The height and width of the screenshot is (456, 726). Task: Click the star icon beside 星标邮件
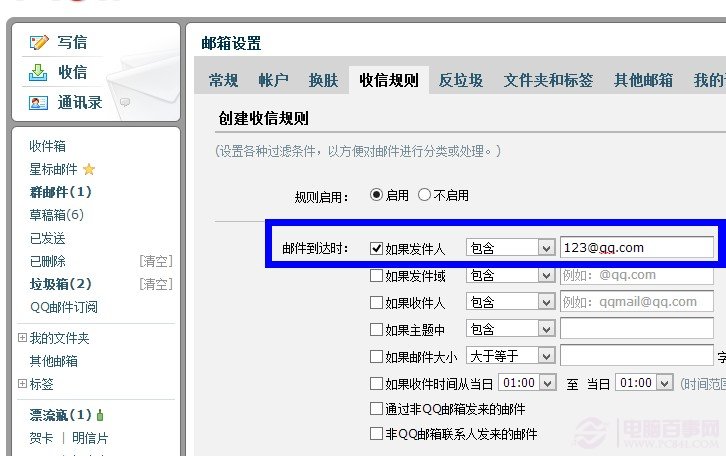[89, 169]
